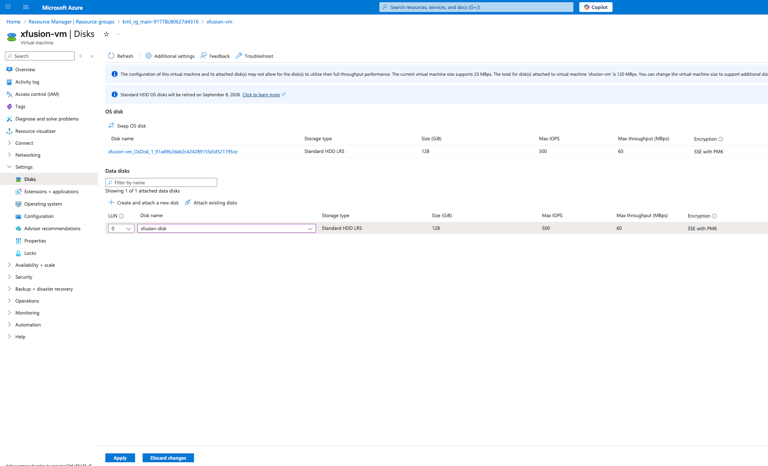The height and width of the screenshot is (466, 768).
Task: Open Overview in the sidebar
Action: [25, 70]
